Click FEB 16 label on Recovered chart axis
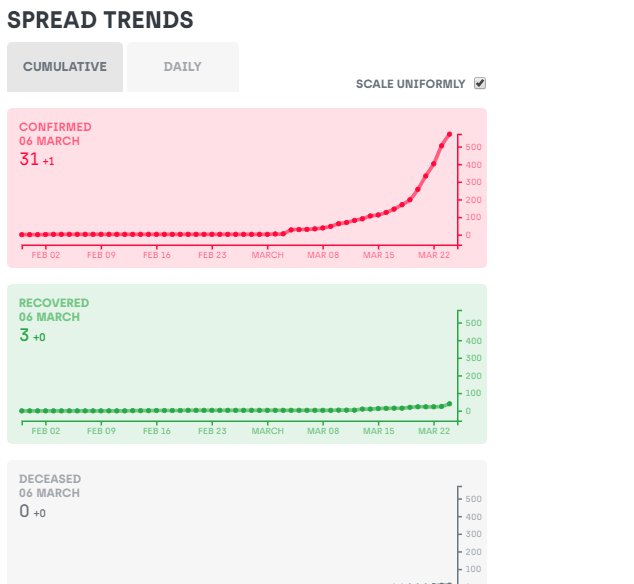 click(x=156, y=431)
